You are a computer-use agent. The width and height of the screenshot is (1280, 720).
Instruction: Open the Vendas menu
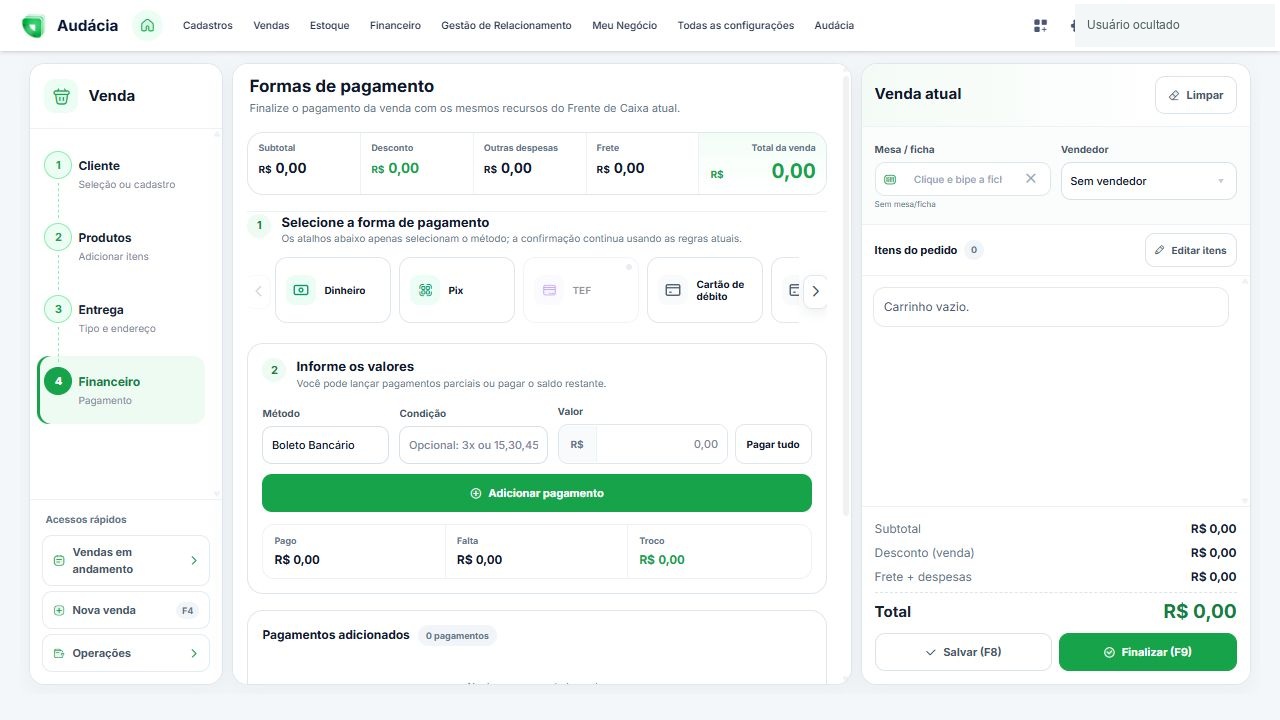pyautogui.click(x=271, y=26)
